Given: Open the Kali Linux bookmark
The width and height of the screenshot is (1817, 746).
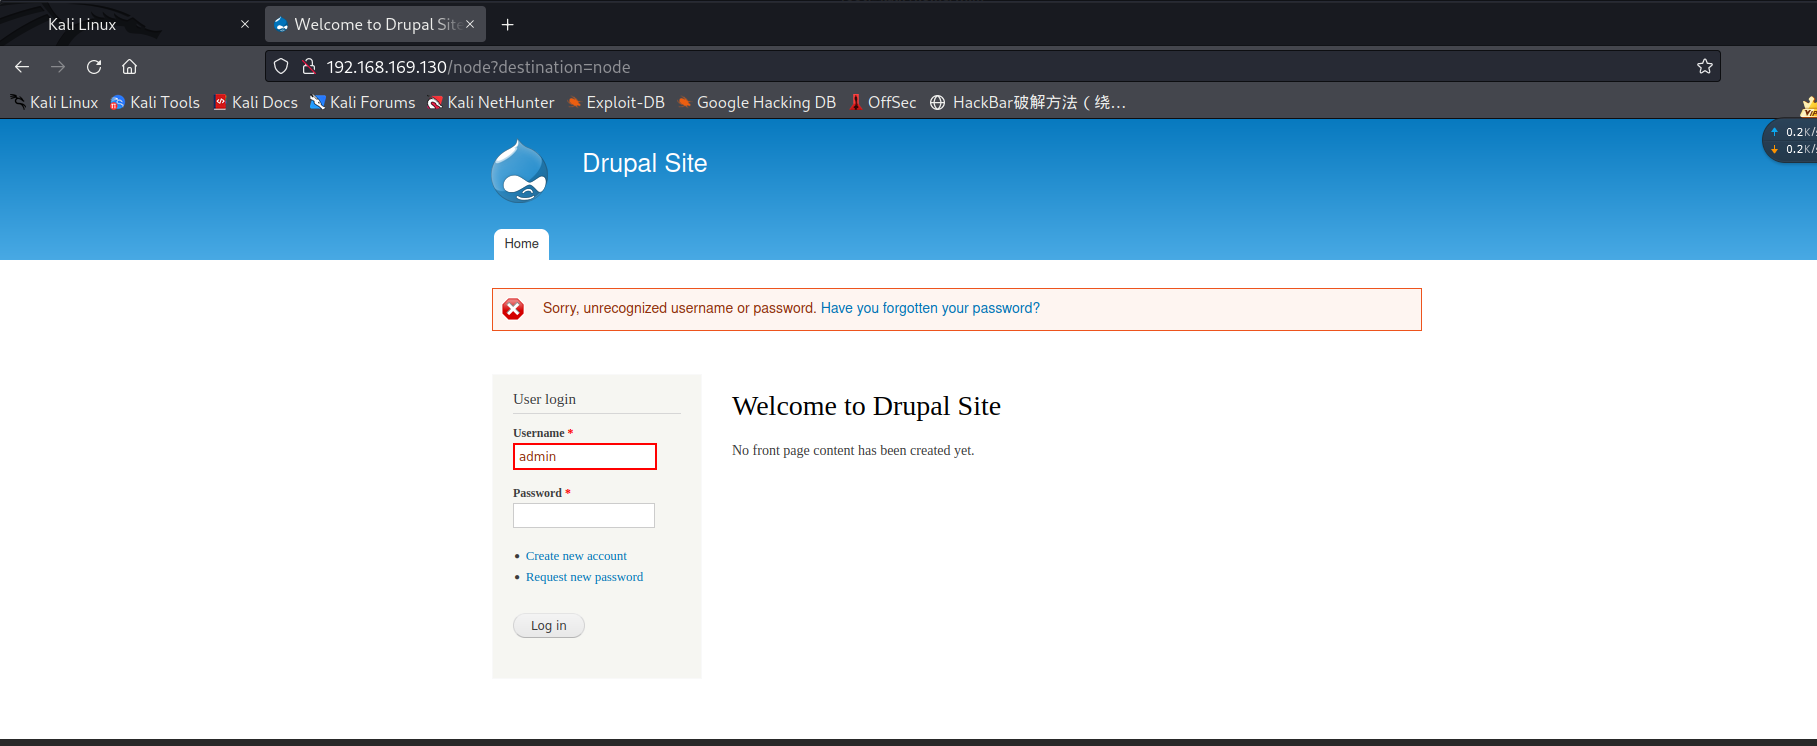Looking at the screenshot, I should 55,102.
